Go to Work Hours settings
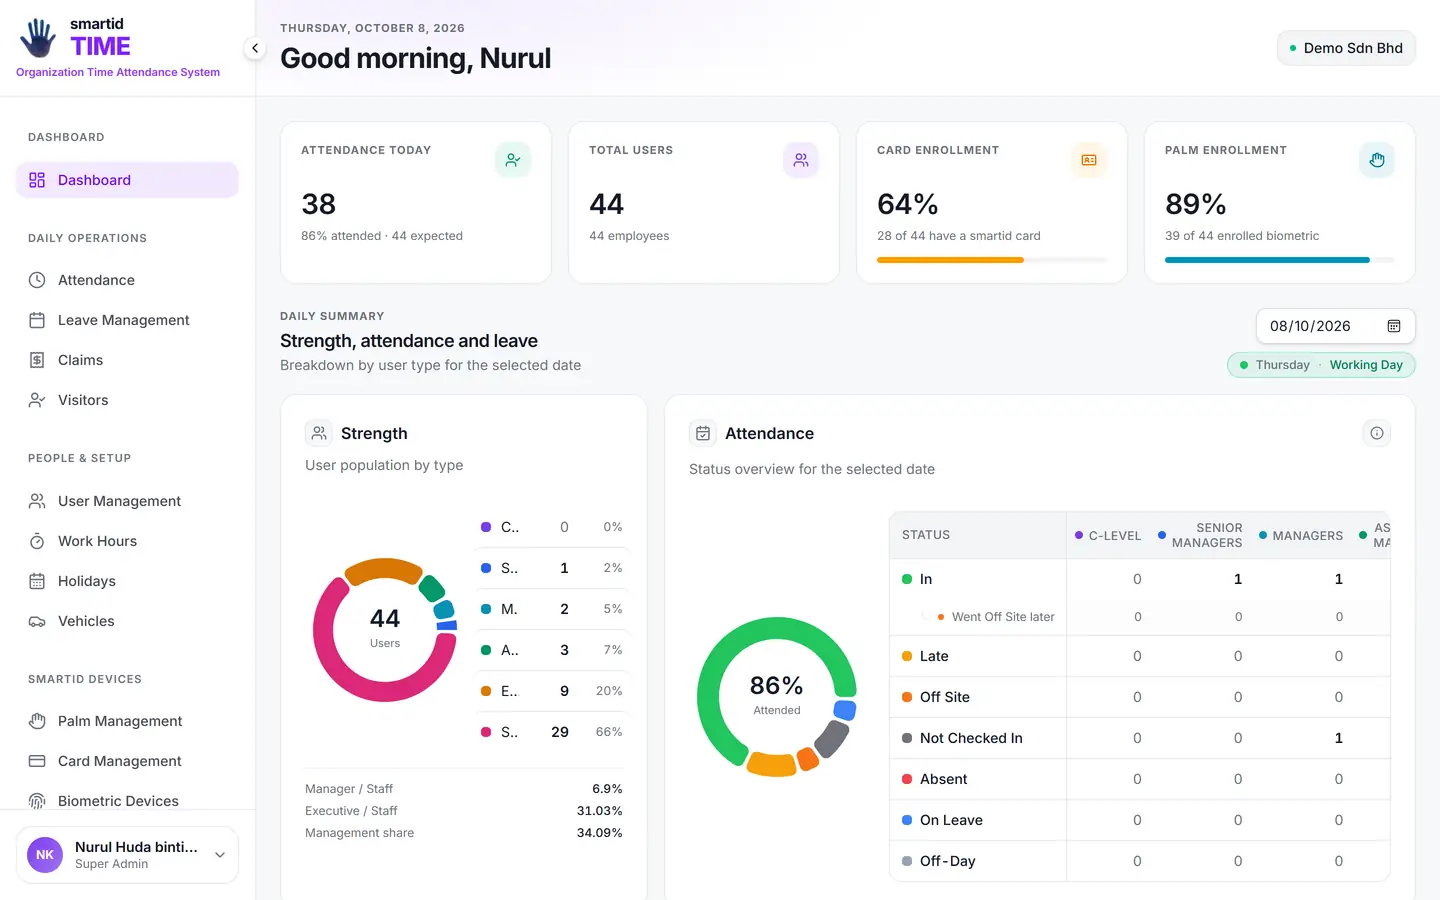This screenshot has width=1440, height=900. coord(127,541)
